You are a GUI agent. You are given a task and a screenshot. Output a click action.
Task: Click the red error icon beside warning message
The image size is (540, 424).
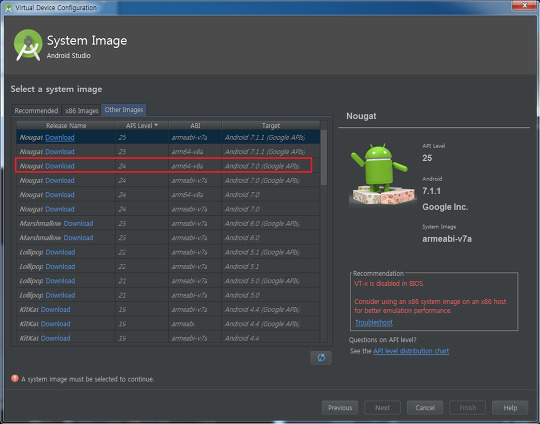point(15,379)
